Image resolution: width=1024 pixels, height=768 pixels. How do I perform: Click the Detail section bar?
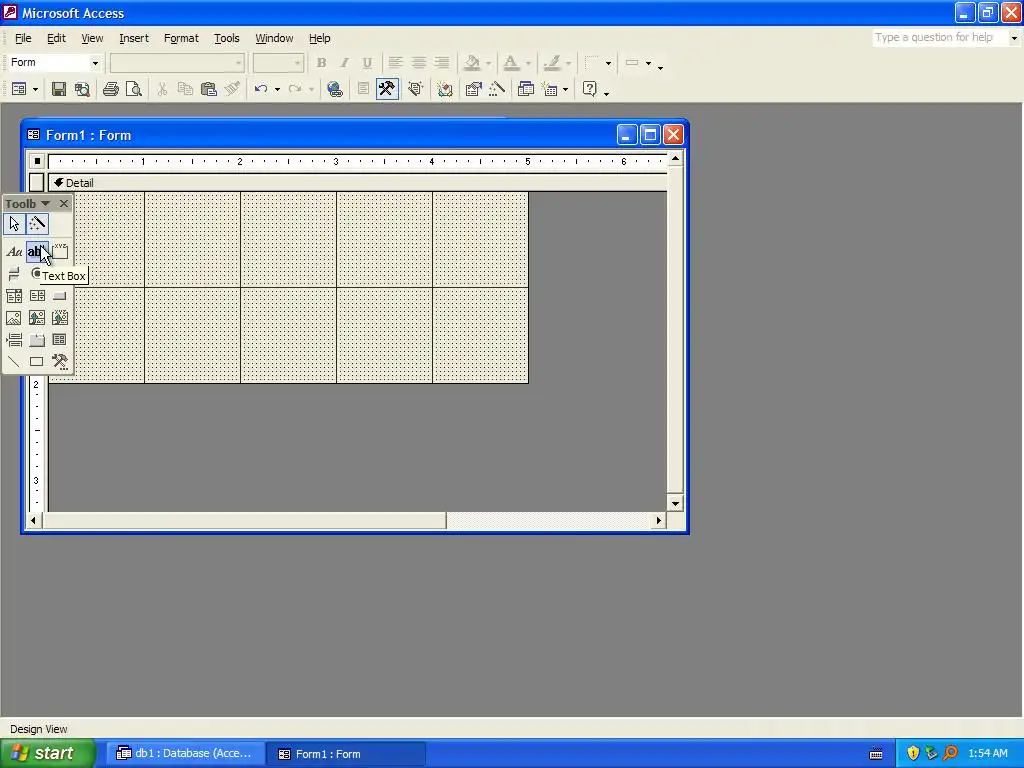(357, 183)
